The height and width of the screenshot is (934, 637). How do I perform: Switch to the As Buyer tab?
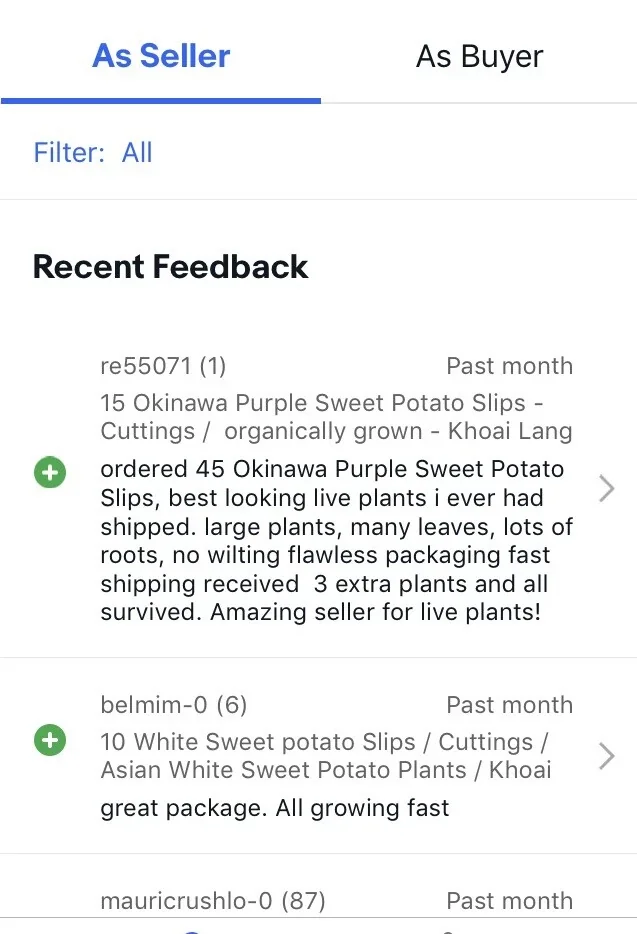[478, 56]
